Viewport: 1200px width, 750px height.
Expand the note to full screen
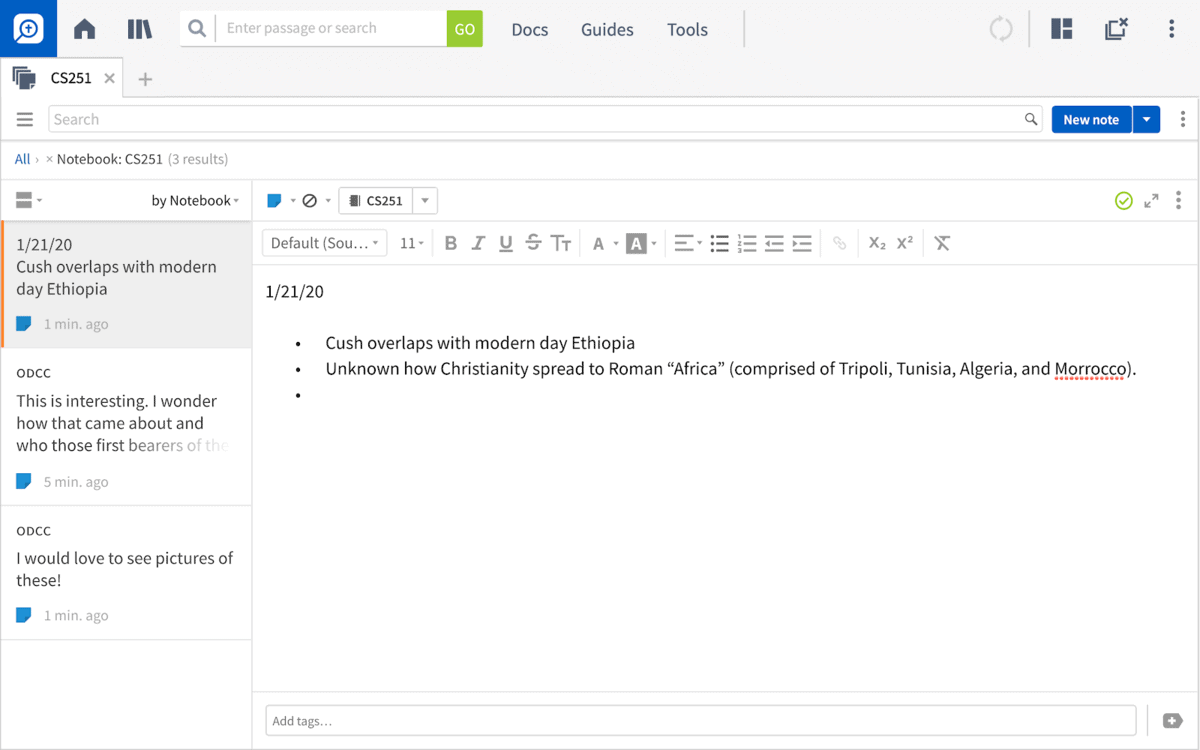click(x=1151, y=200)
